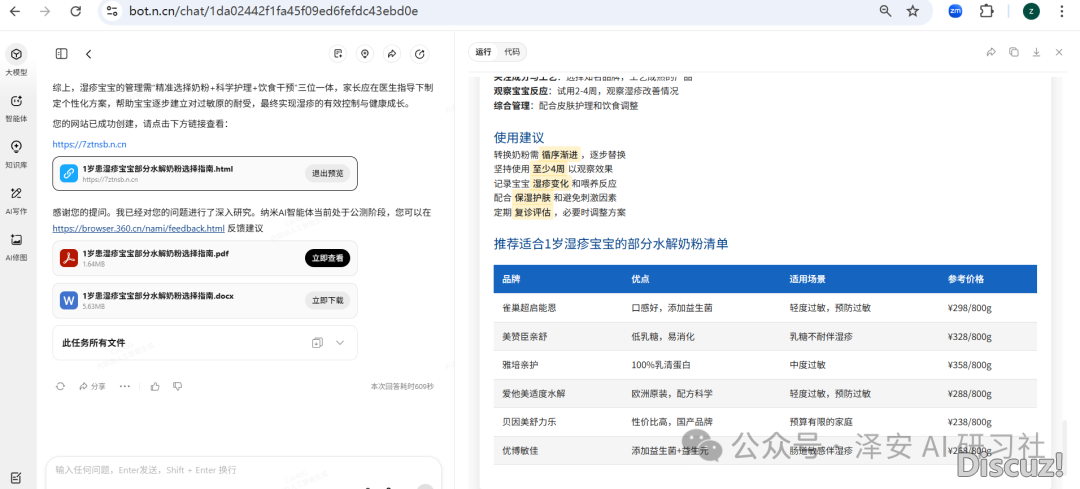
Task: Click the zoom magnifier icon in address bar
Action: point(885,11)
